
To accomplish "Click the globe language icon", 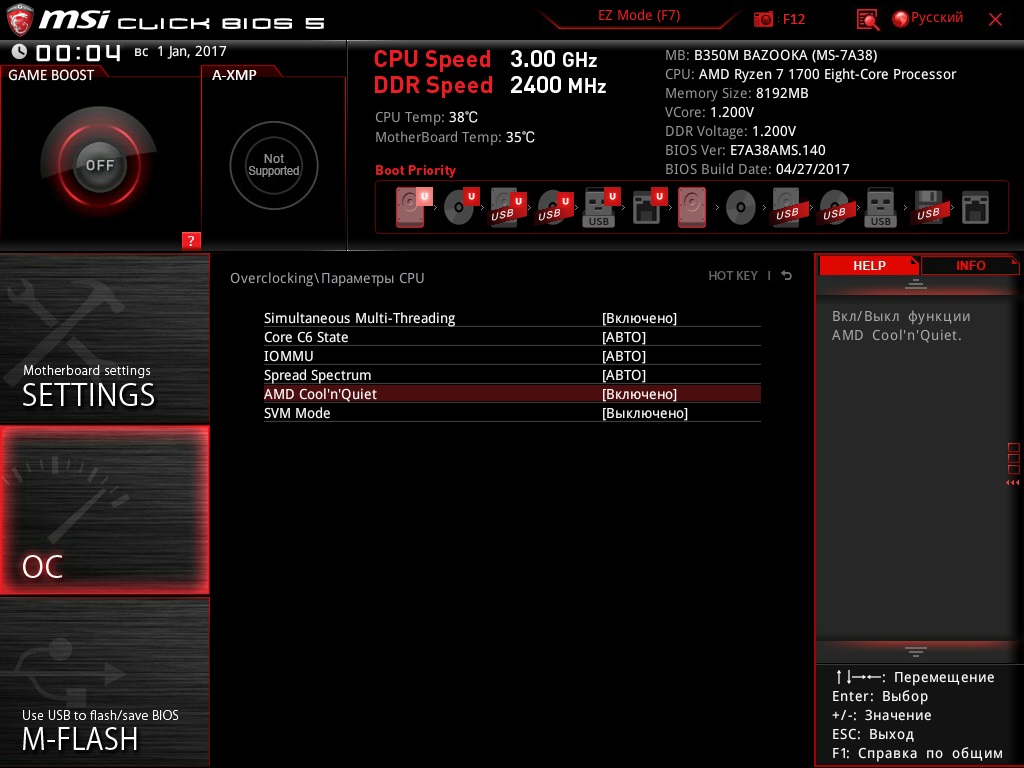I will coord(900,19).
